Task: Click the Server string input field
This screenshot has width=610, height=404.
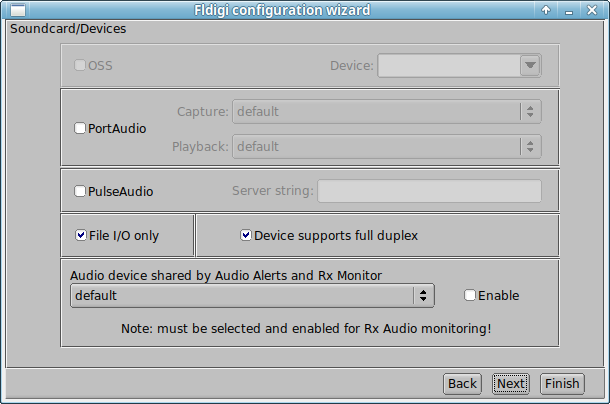Action: [x=429, y=191]
